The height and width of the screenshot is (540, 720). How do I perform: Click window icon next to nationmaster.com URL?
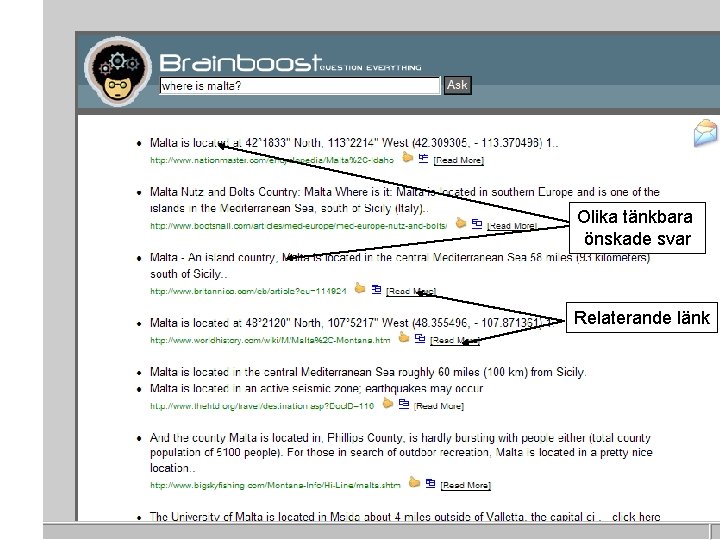pyautogui.click(x=423, y=158)
